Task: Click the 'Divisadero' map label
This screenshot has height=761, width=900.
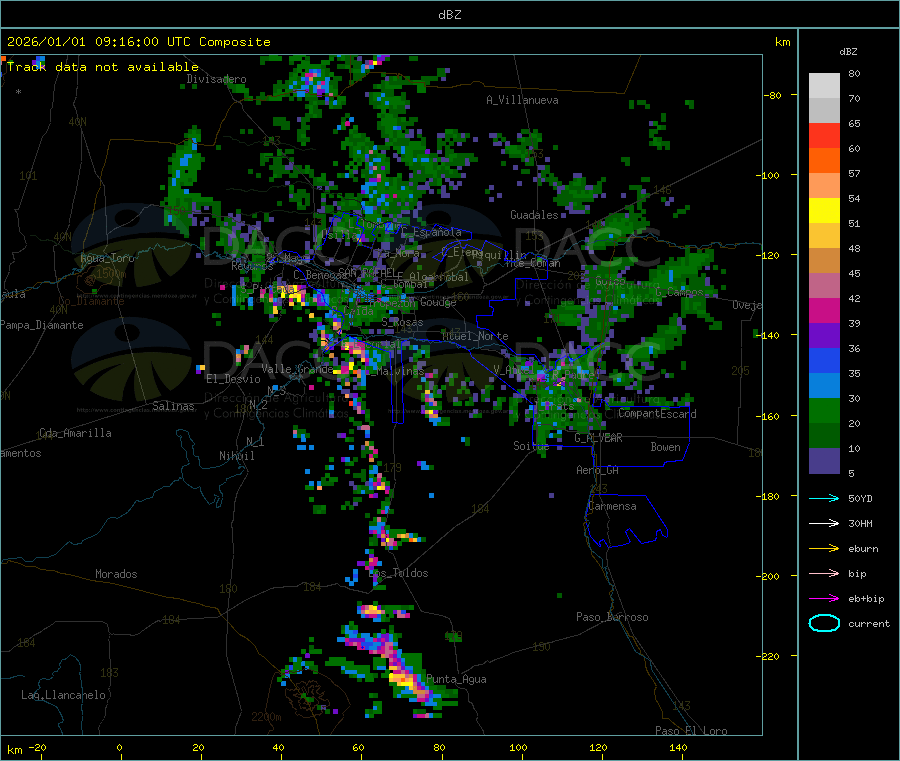Action: (216, 79)
